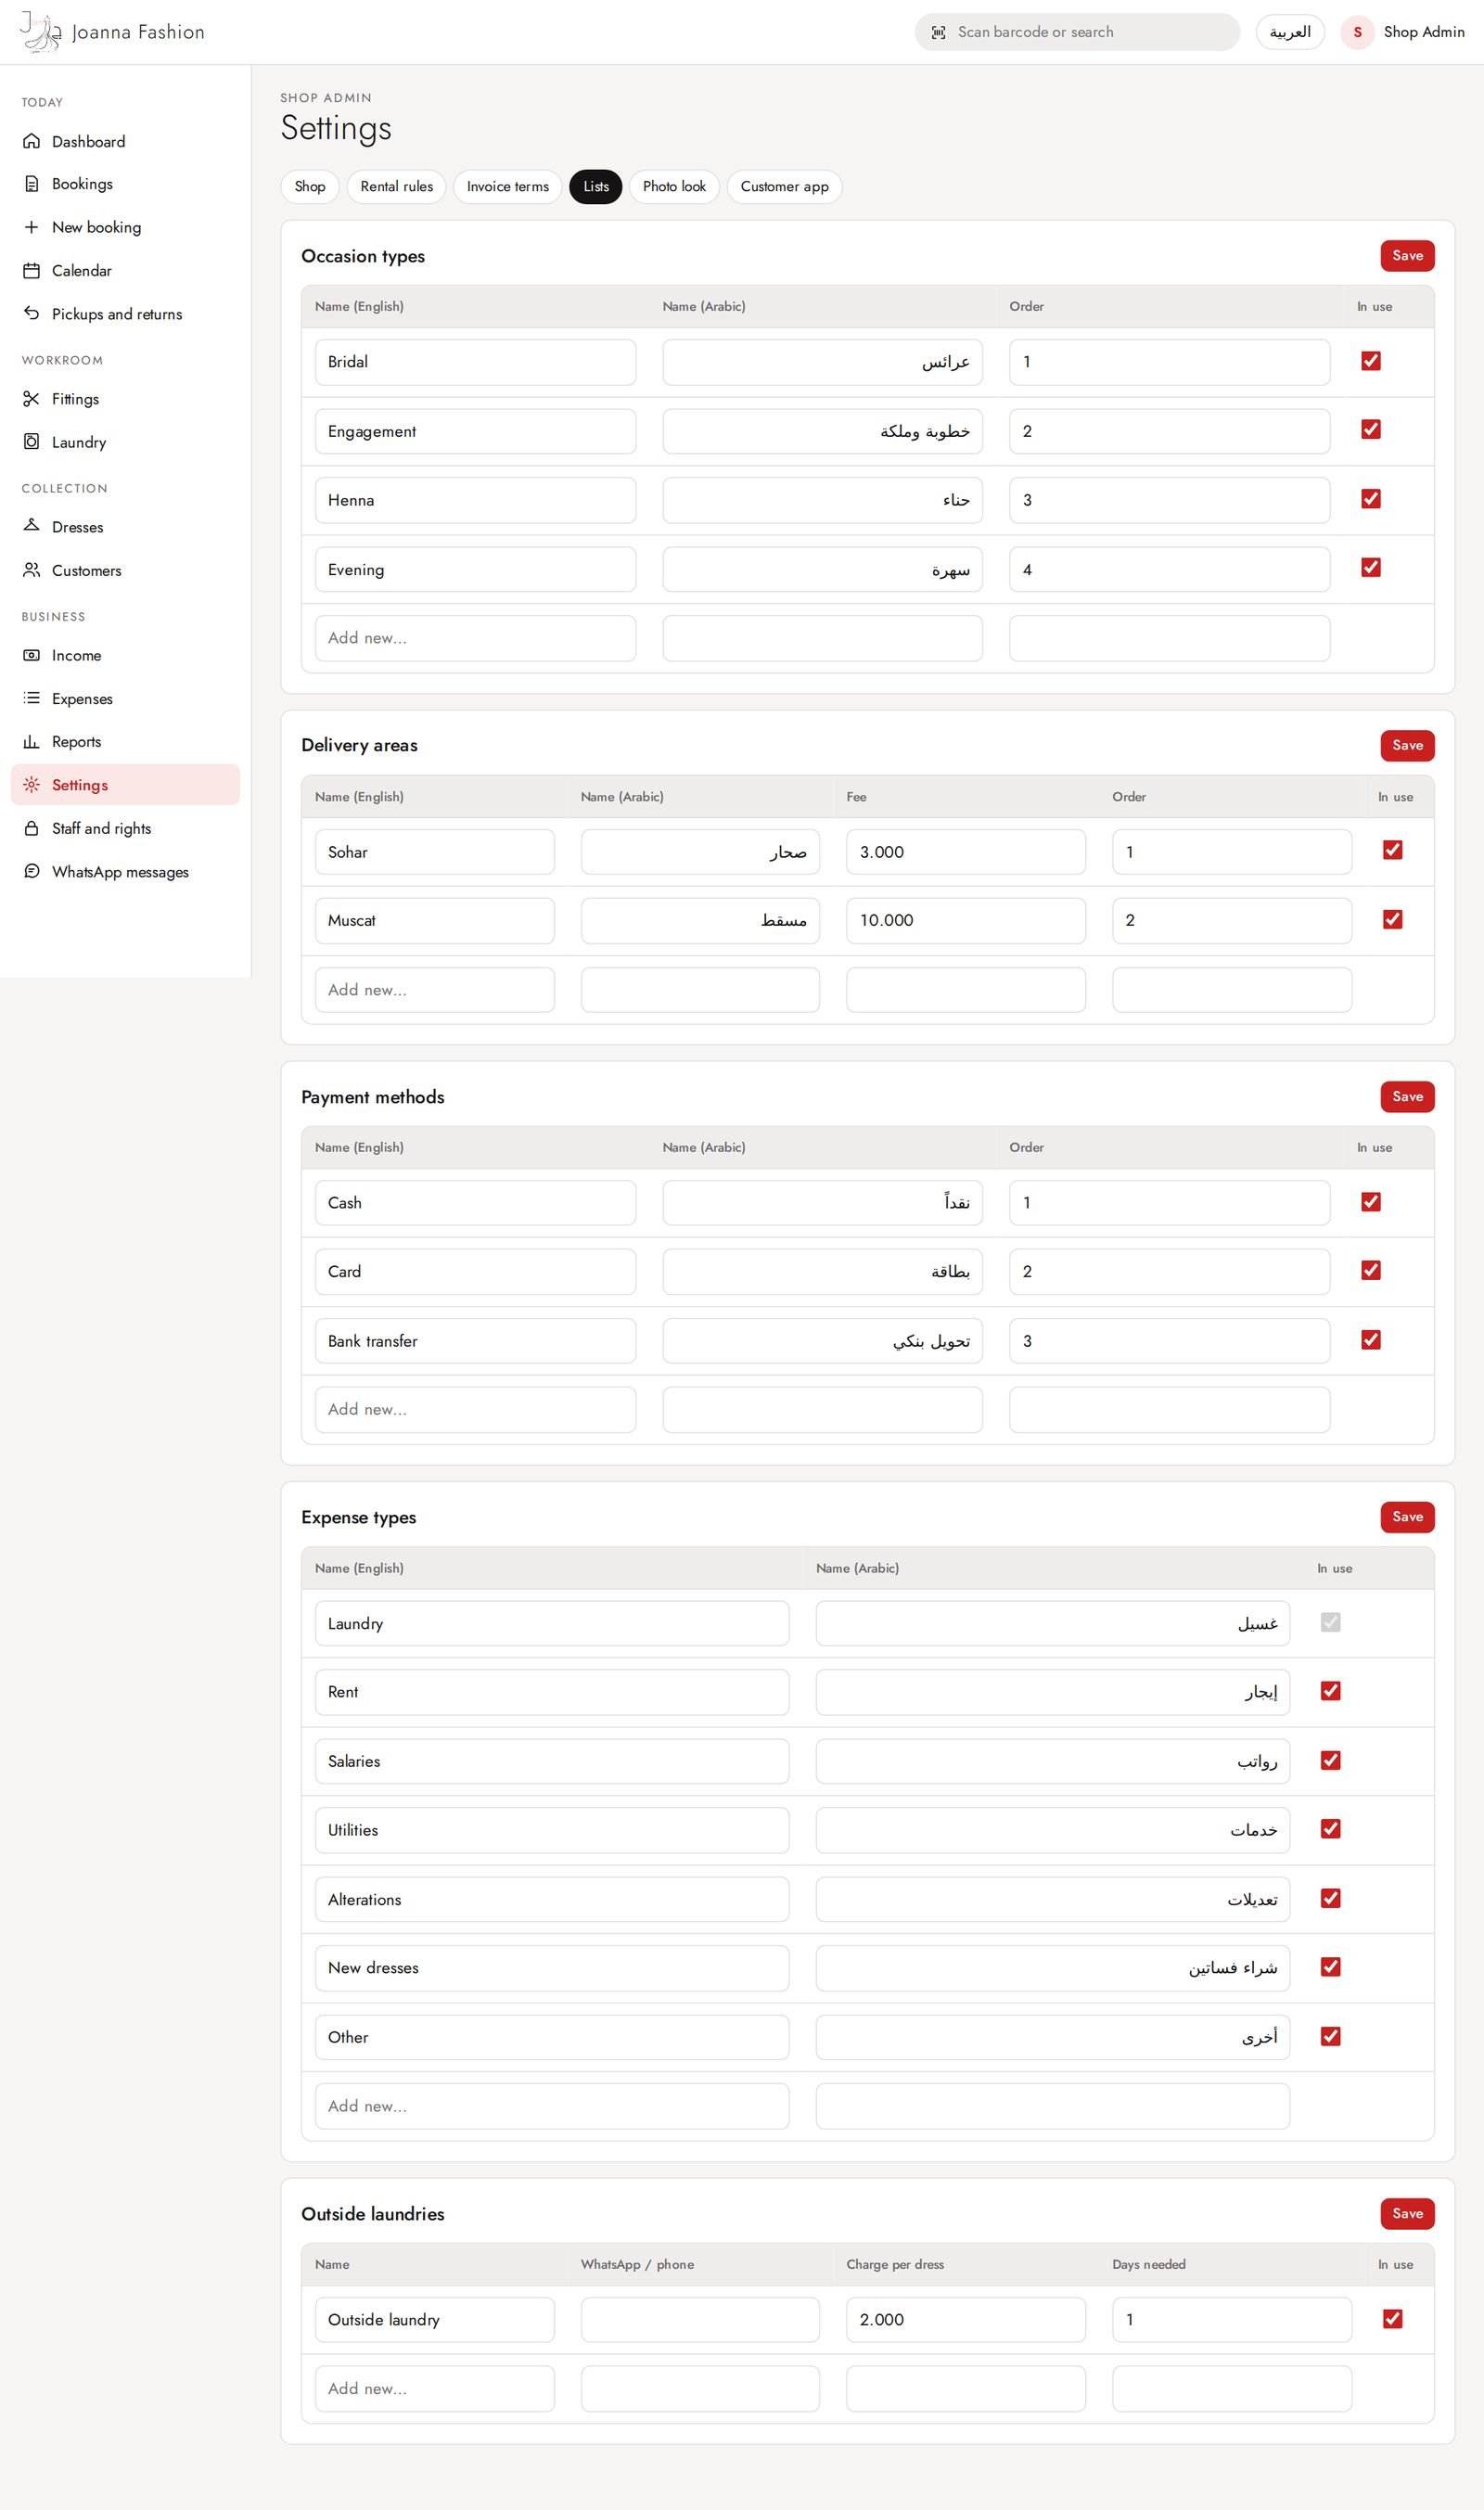Toggle In use for Salaries expense type
The image size is (1484, 2510).
click(1330, 1760)
